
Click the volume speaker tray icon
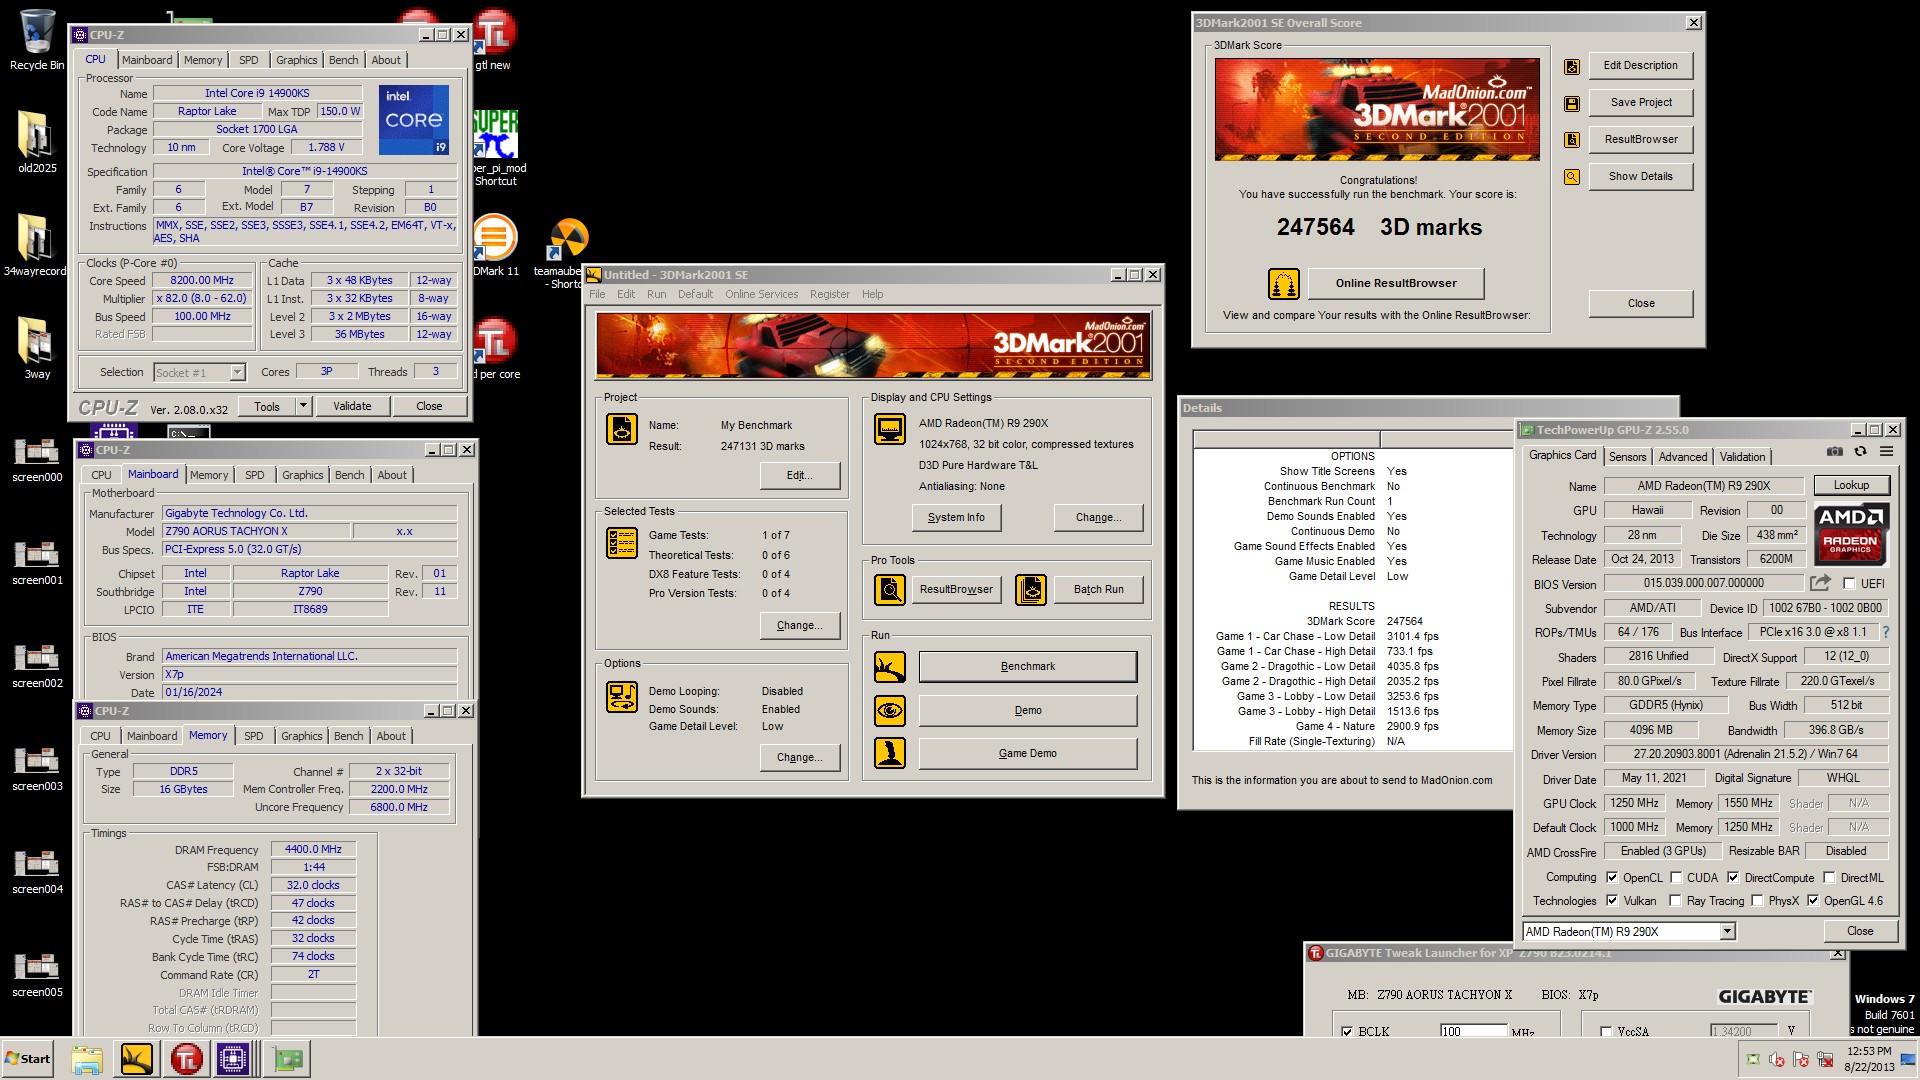point(1777,1060)
